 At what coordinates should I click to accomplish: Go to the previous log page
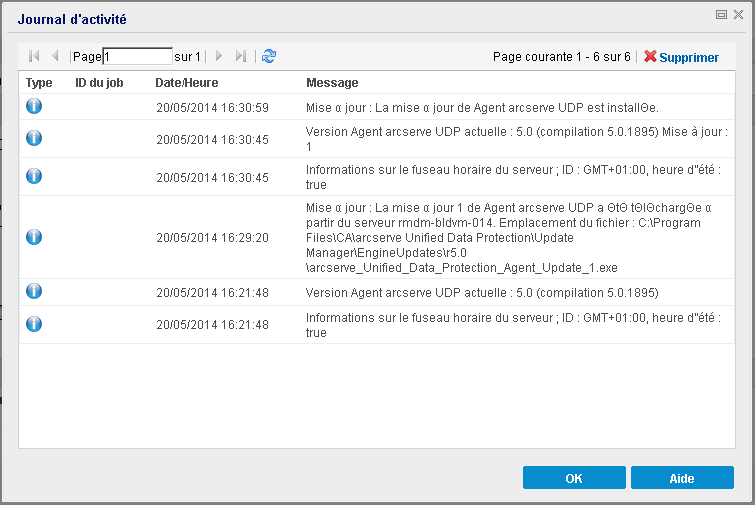click(x=55, y=57)
